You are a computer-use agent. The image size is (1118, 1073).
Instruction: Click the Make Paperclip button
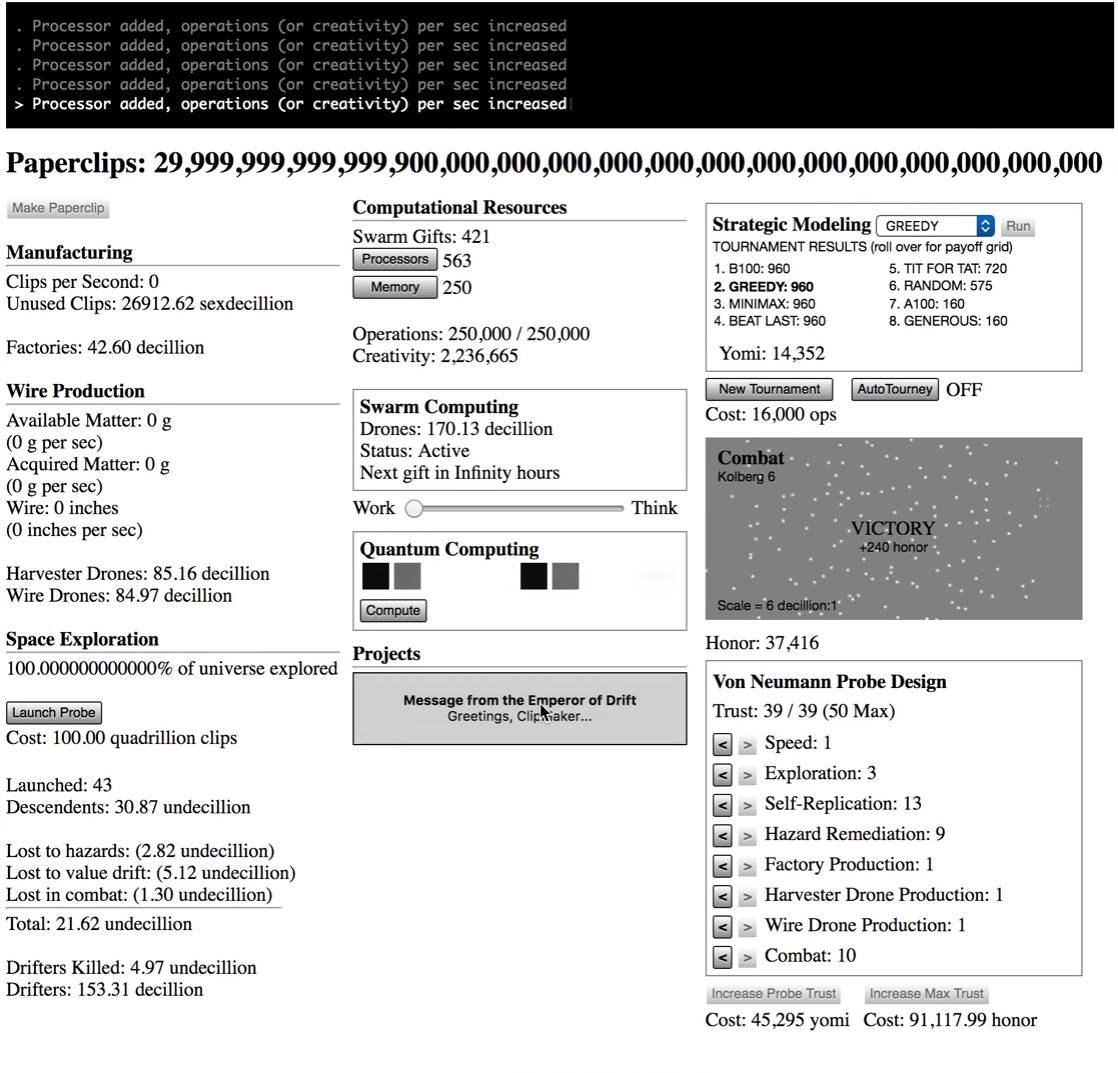point(58,208)
